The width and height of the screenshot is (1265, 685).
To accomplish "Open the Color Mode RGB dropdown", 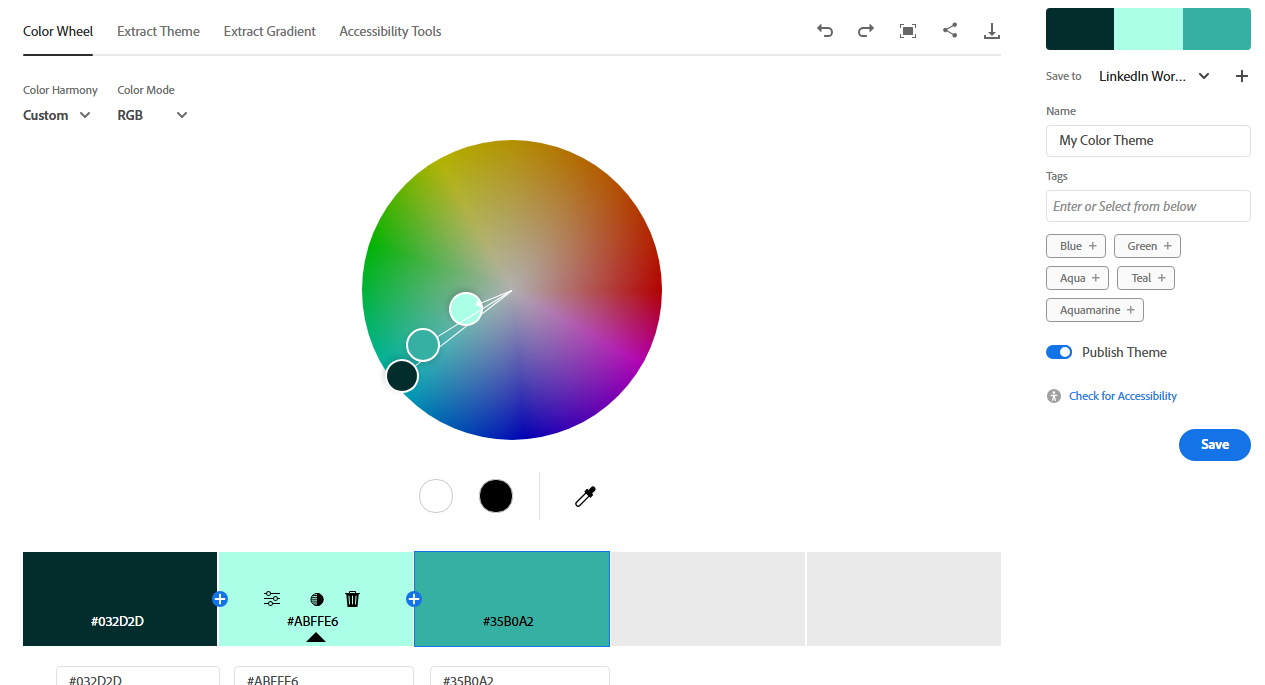I will pyautogui.click(x=152, y=115).
